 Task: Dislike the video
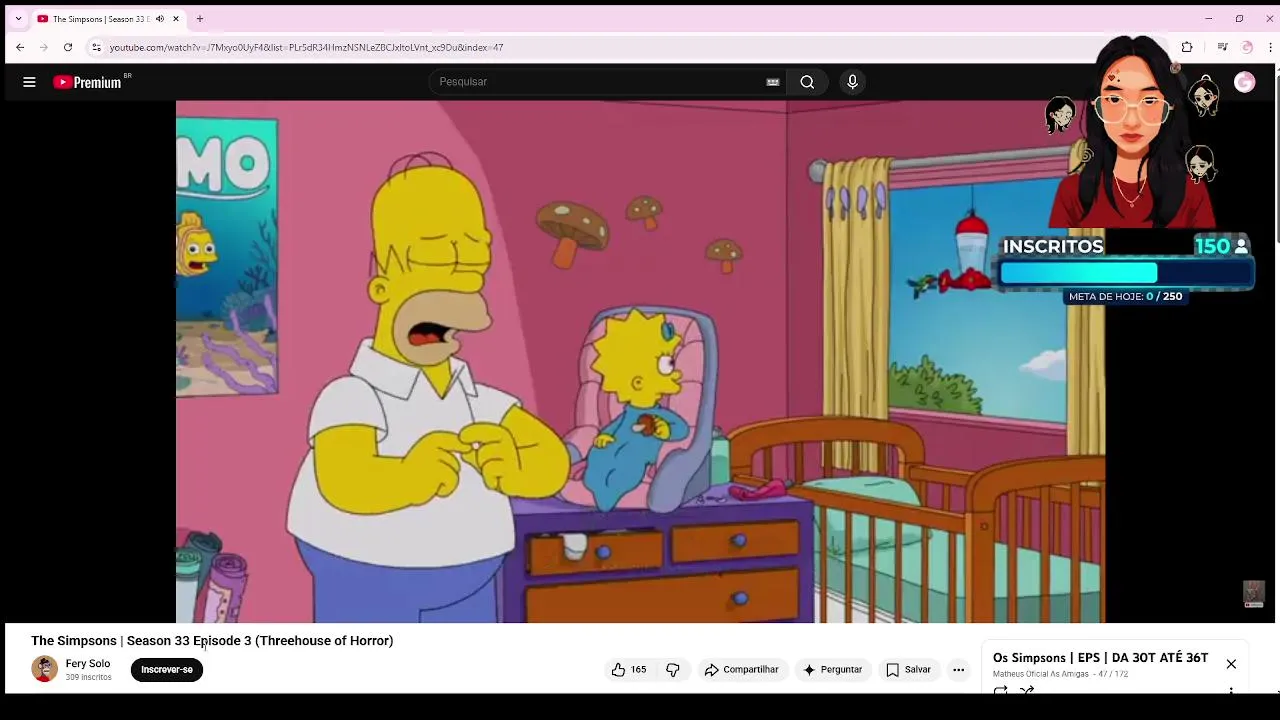(x=673, y=670)
